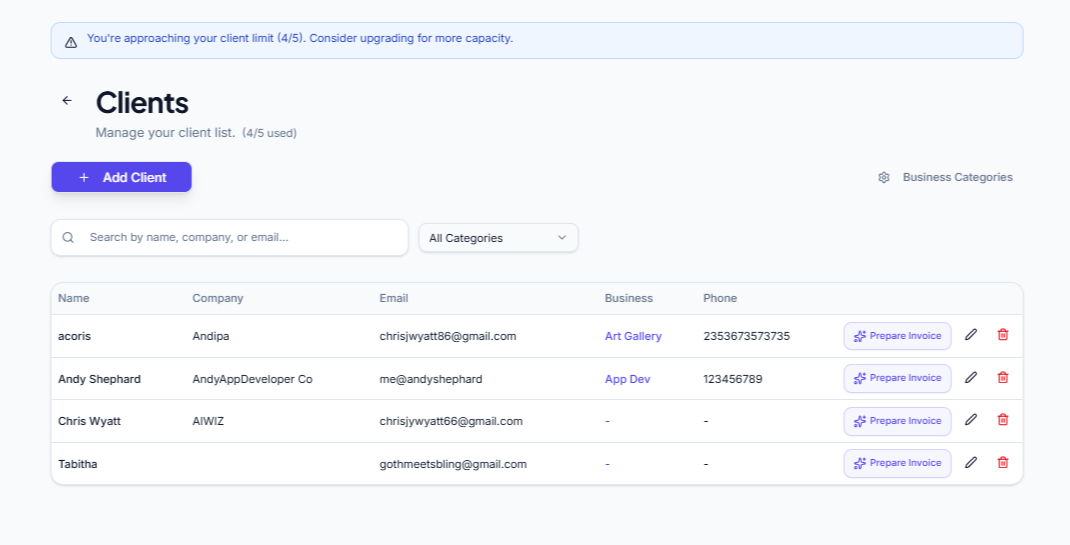Prepare Invoice for acoris
Viewport: 1070px width, 545px height.
[x=897, y=336]
